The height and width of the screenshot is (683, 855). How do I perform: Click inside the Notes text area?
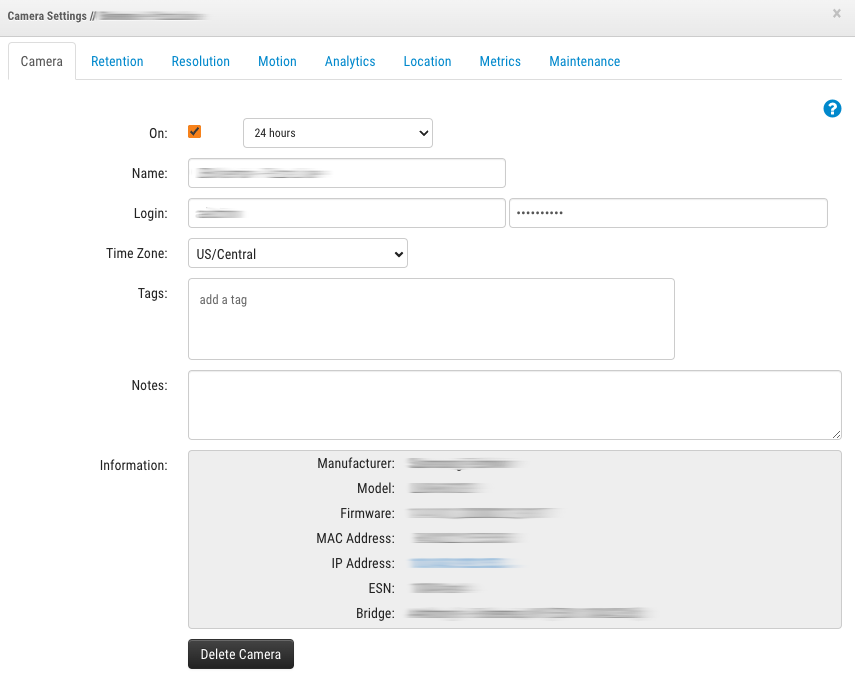(x=514, y=405)
